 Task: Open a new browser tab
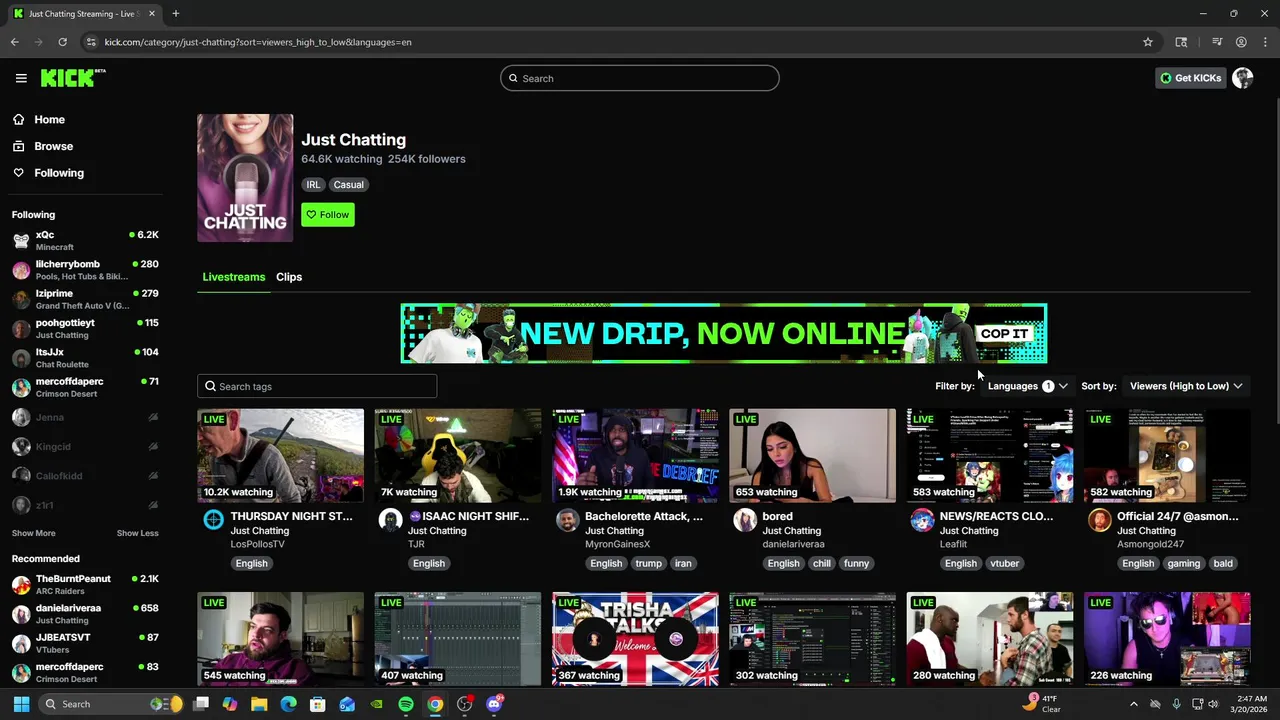pos(175,14)
